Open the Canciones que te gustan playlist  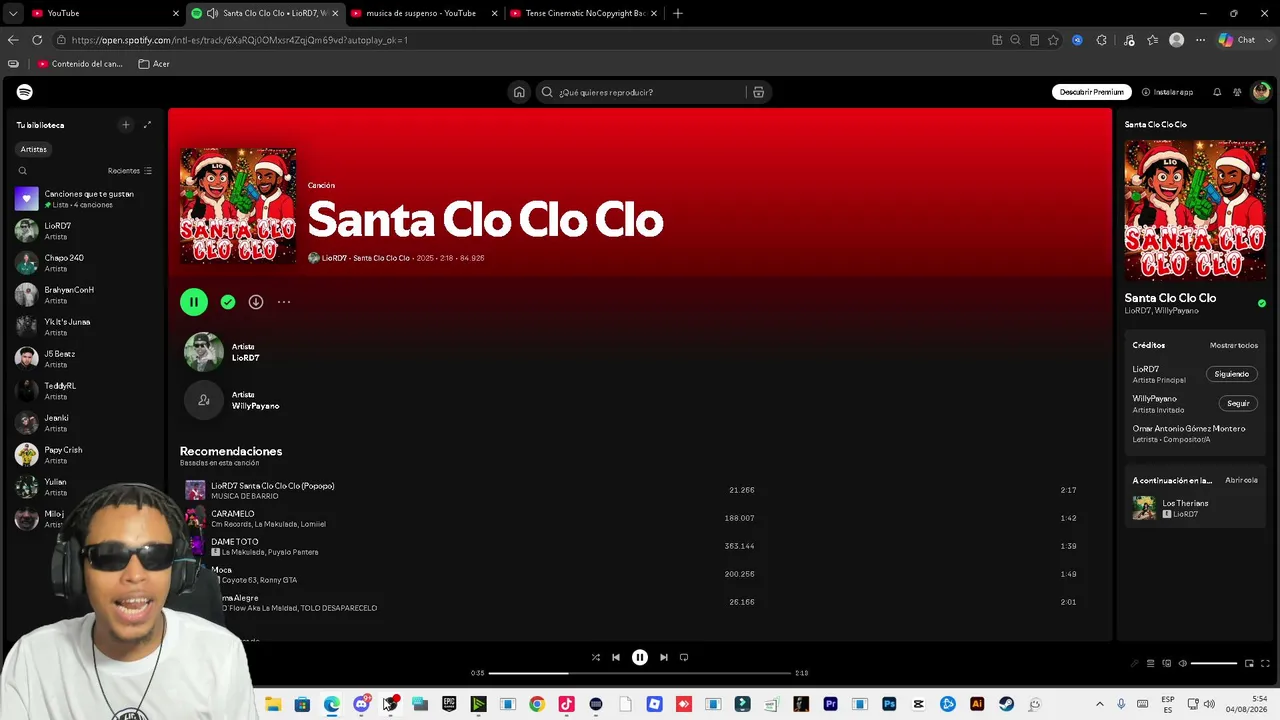86,199
